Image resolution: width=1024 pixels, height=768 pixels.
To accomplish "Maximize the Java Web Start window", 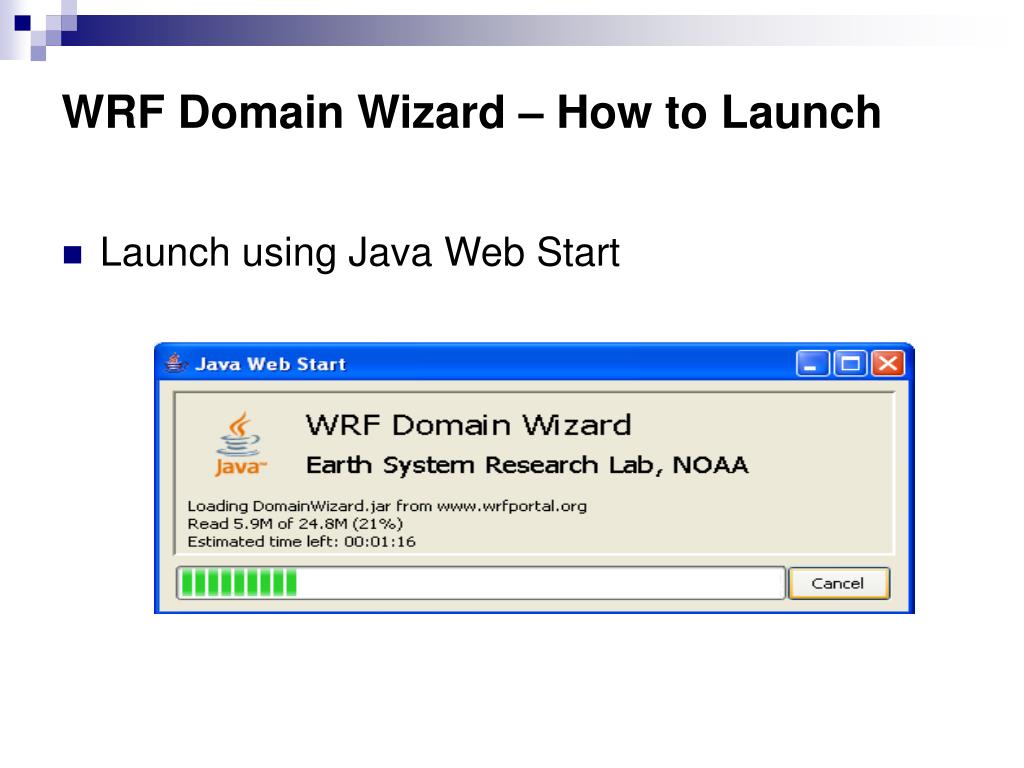I will pyautogui.click(x=850, y=364).
